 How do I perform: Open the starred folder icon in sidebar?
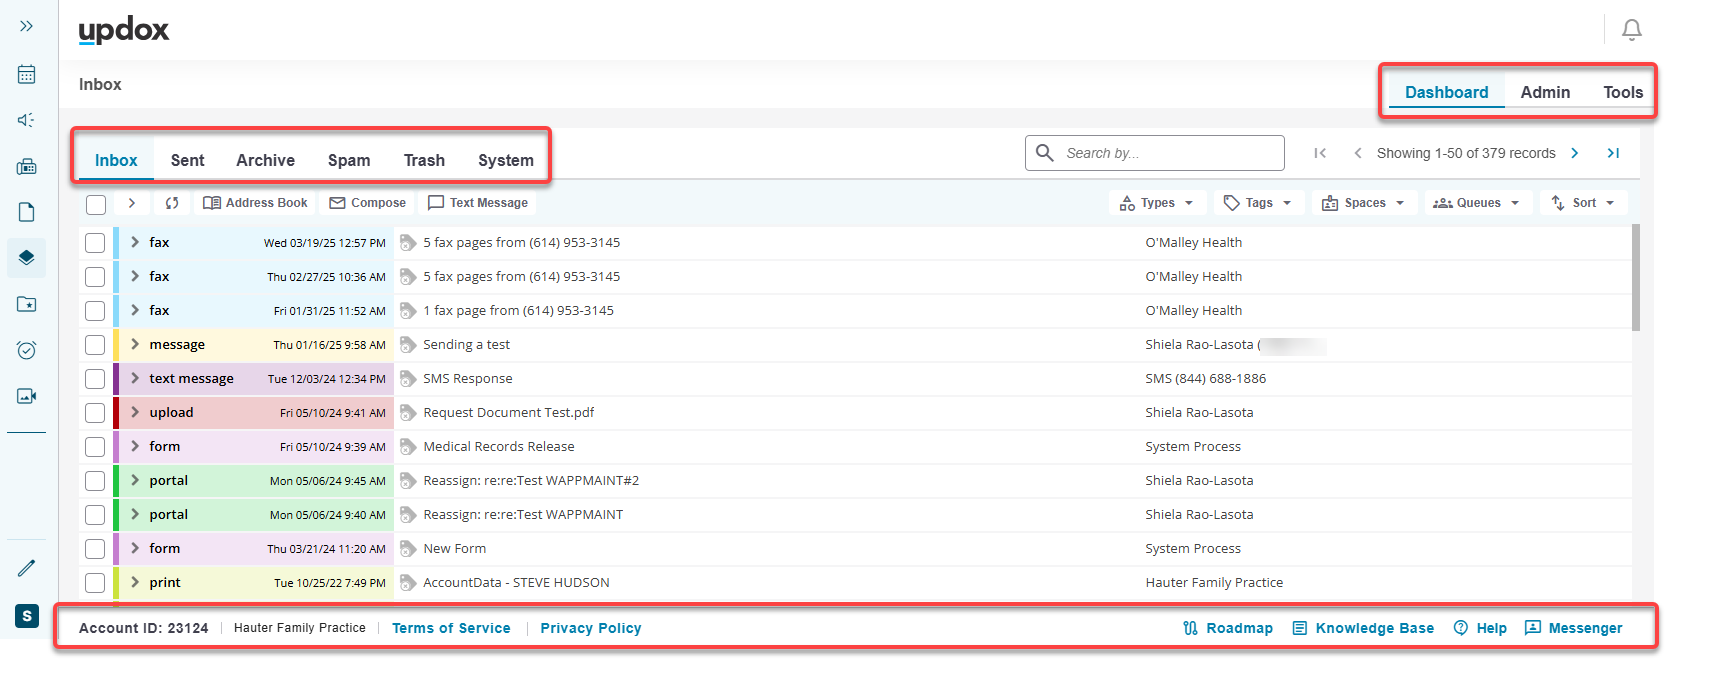coord(27,304)
